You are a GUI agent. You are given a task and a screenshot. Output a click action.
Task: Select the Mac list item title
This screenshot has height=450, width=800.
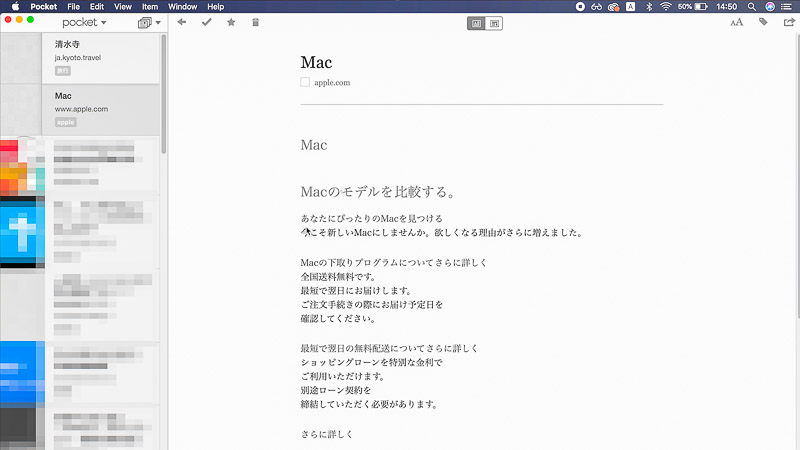tap(63, 96)
